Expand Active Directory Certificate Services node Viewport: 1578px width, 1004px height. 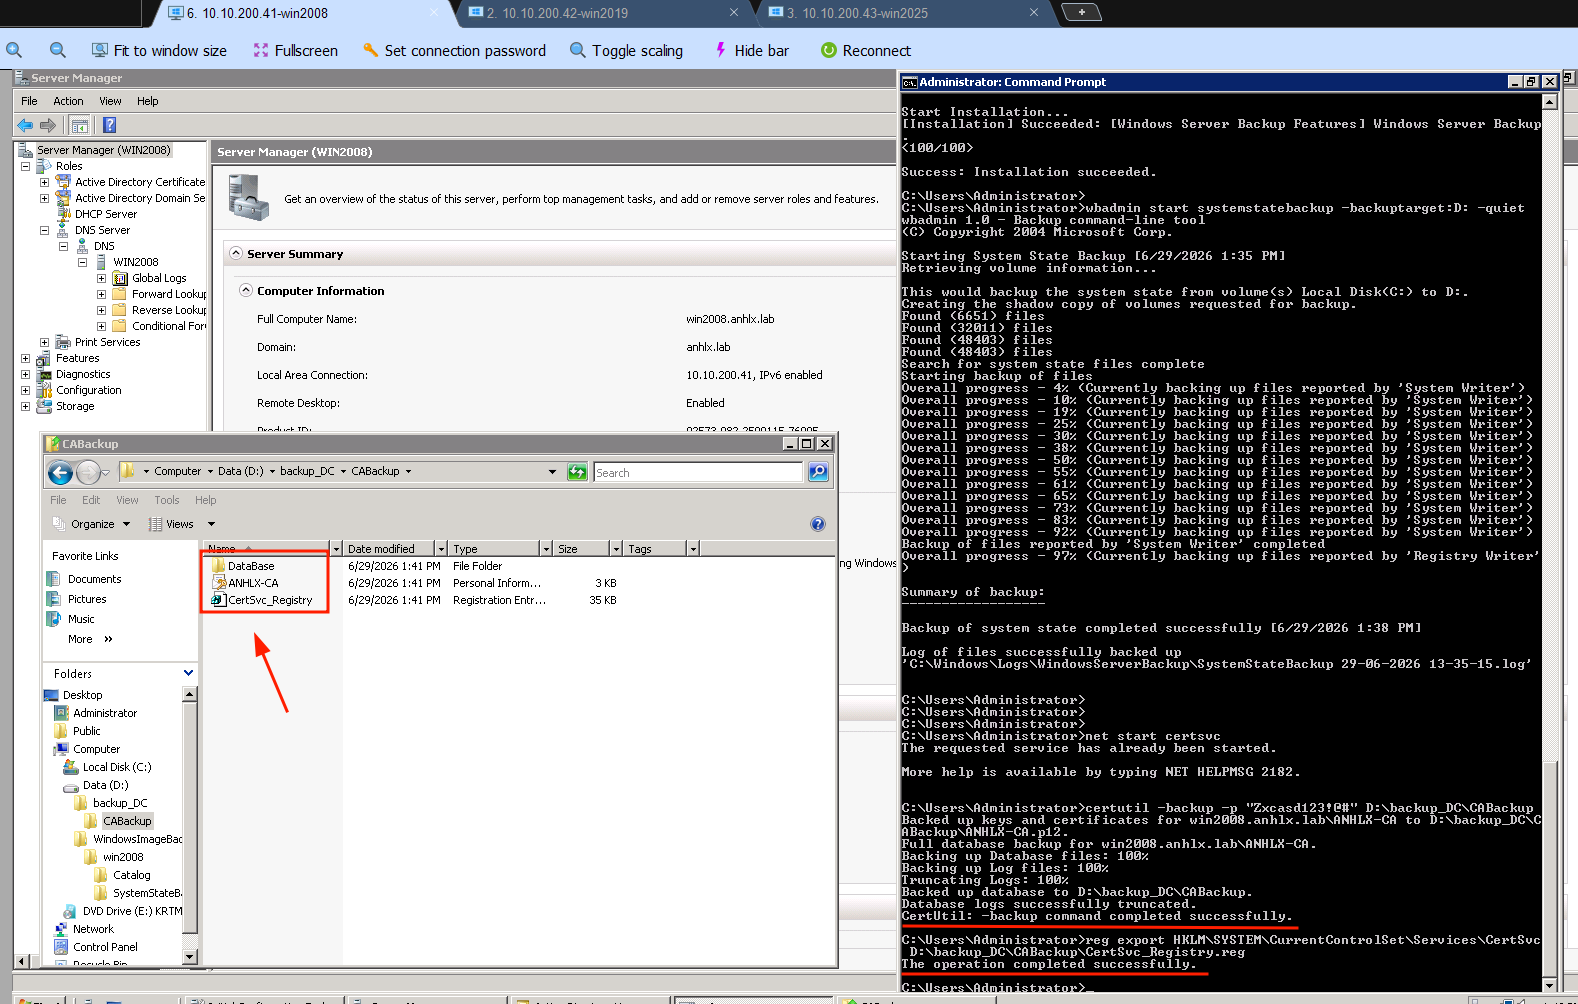44,182
